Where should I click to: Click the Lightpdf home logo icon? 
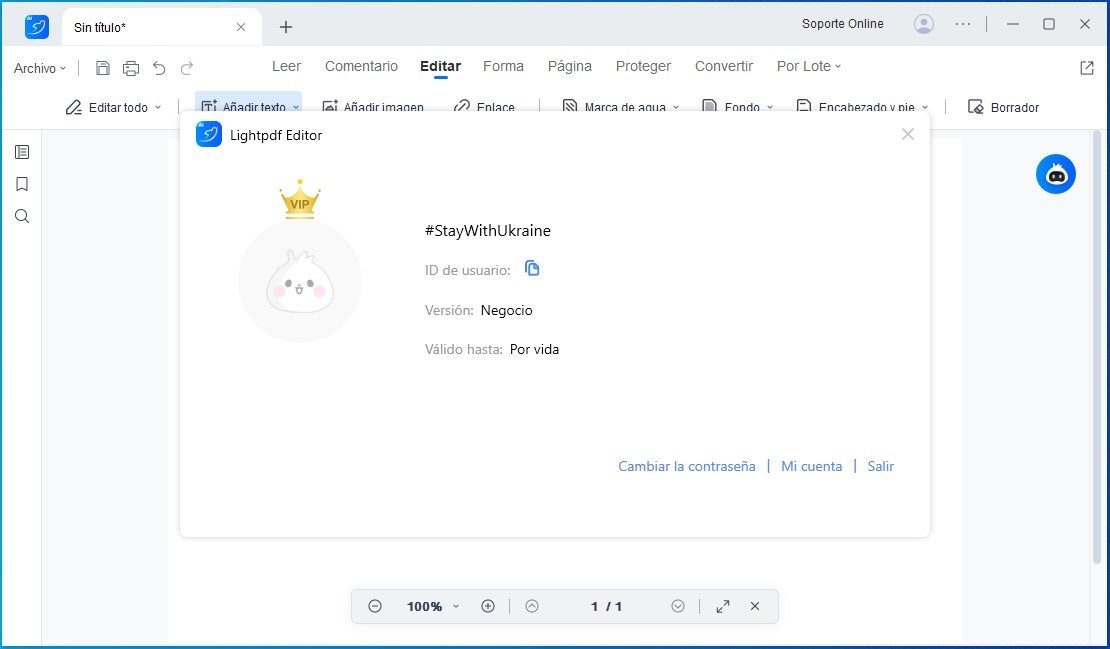pos(37,27)
